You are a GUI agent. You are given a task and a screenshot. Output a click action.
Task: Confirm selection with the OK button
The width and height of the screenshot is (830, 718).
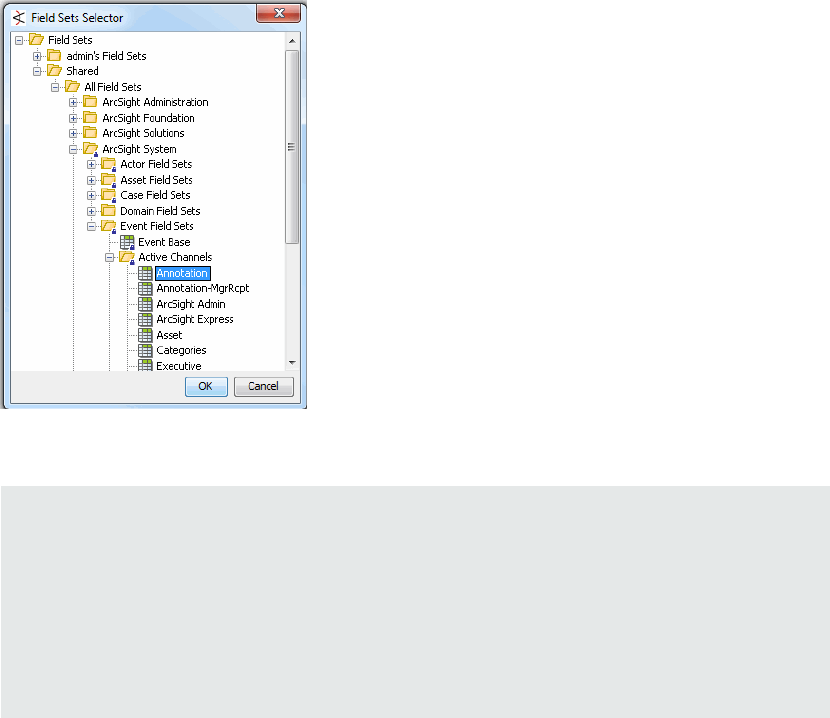(206, 387)
